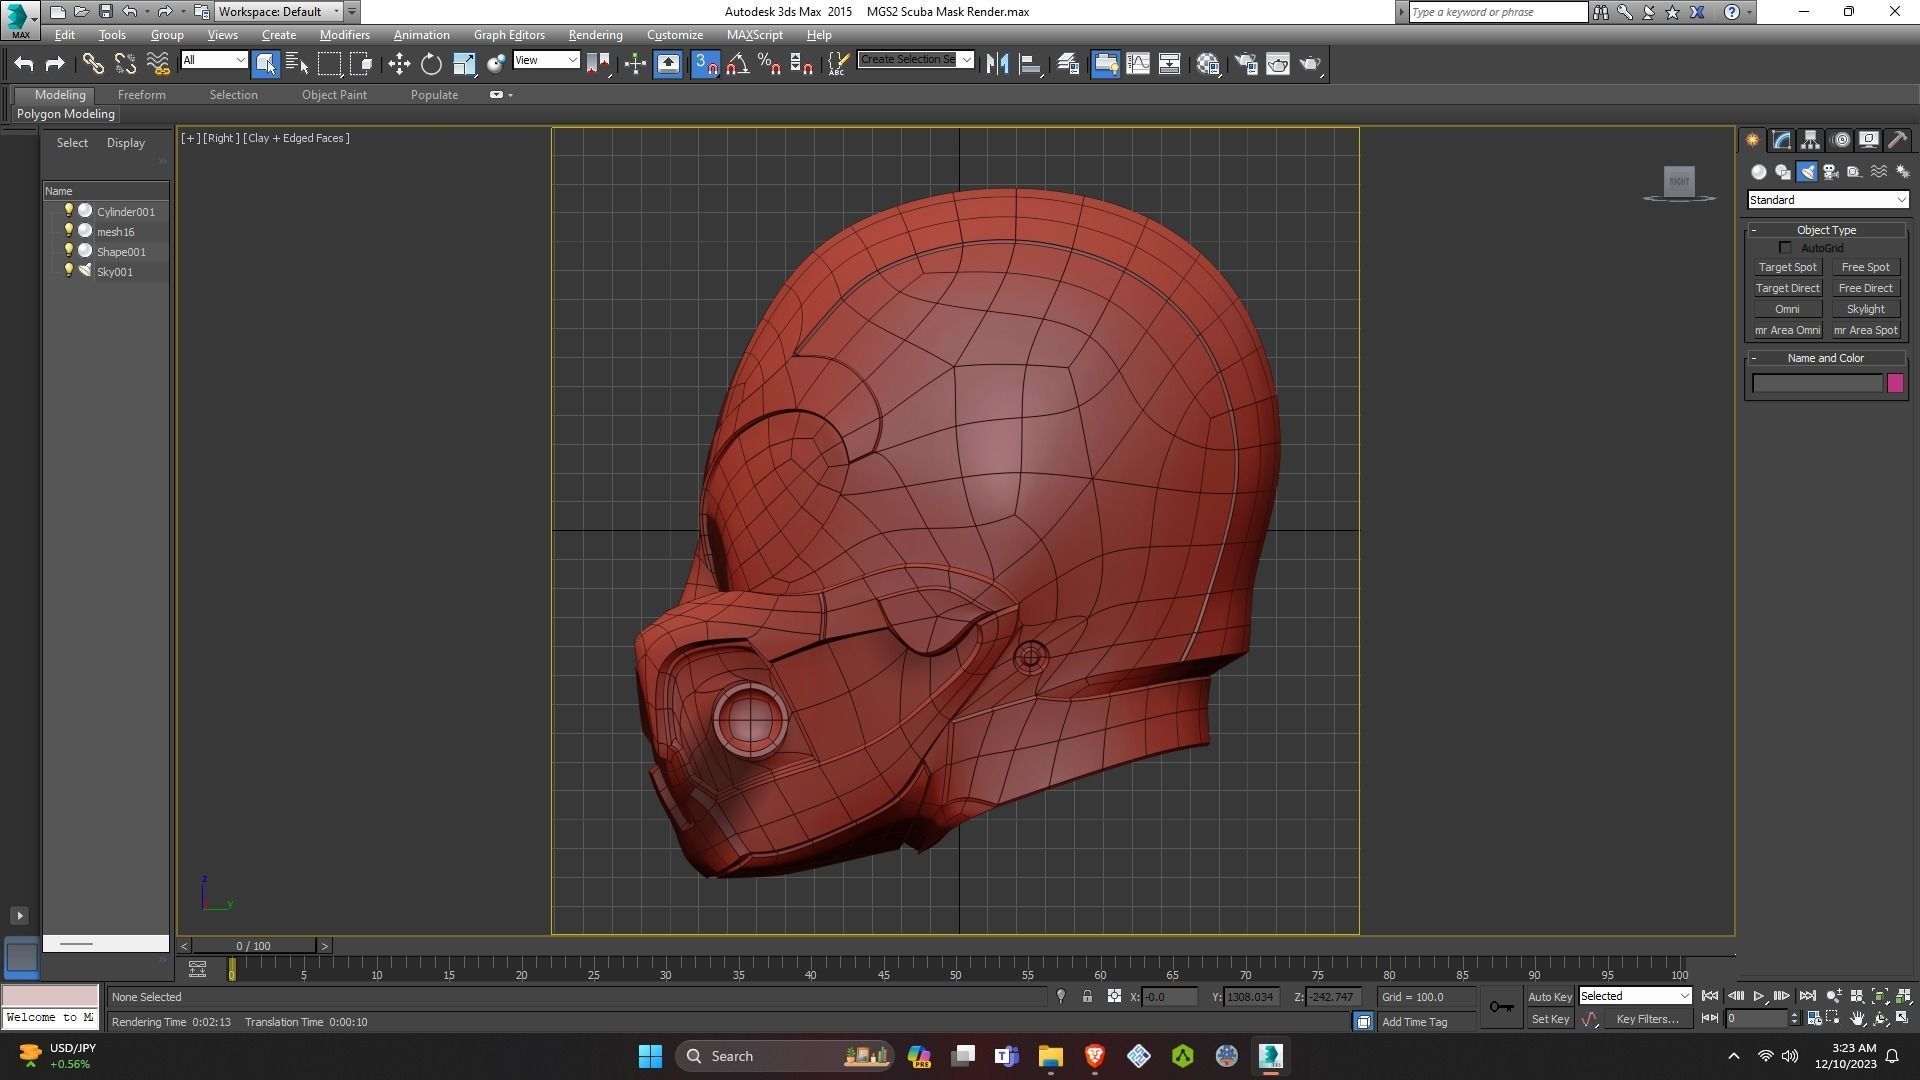The height and width of the screenshot is (1080, 1920).
Task: Enable the AutoGrid checkbox
Action: [x=1785, y=248]
